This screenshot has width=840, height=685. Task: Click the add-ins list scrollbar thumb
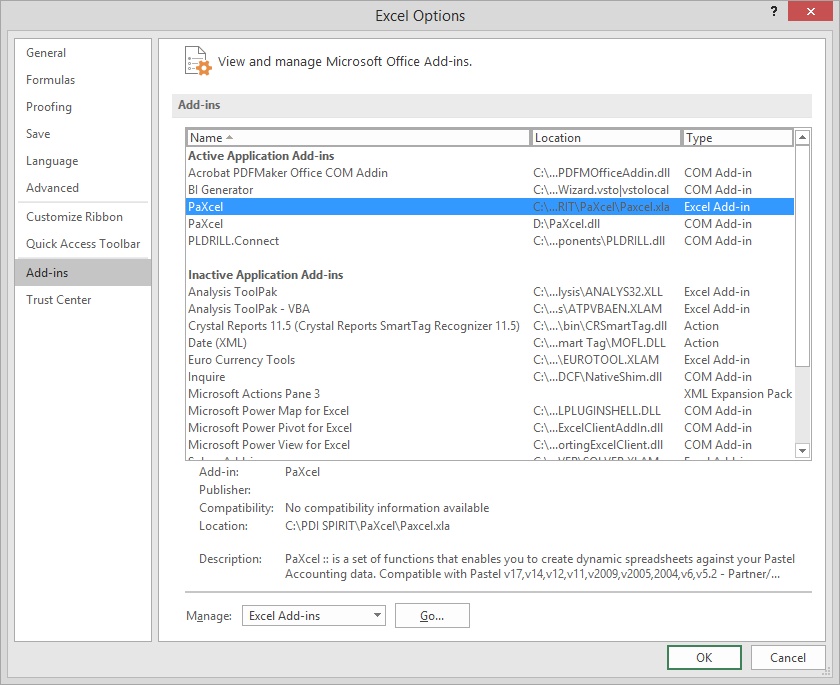click(802, 256)
